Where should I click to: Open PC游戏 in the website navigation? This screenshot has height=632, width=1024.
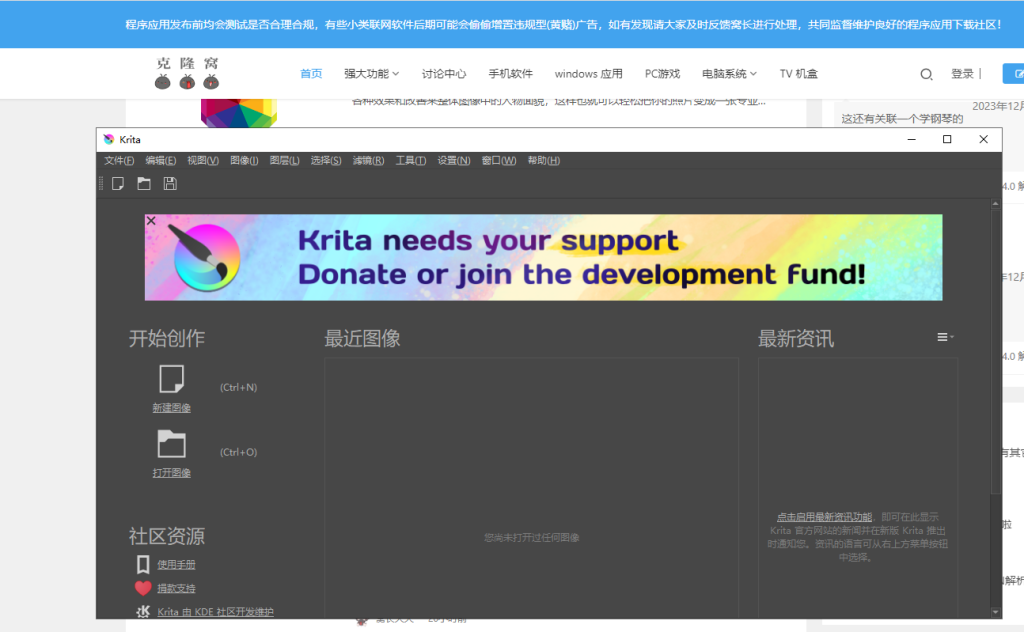pos(662,74)
